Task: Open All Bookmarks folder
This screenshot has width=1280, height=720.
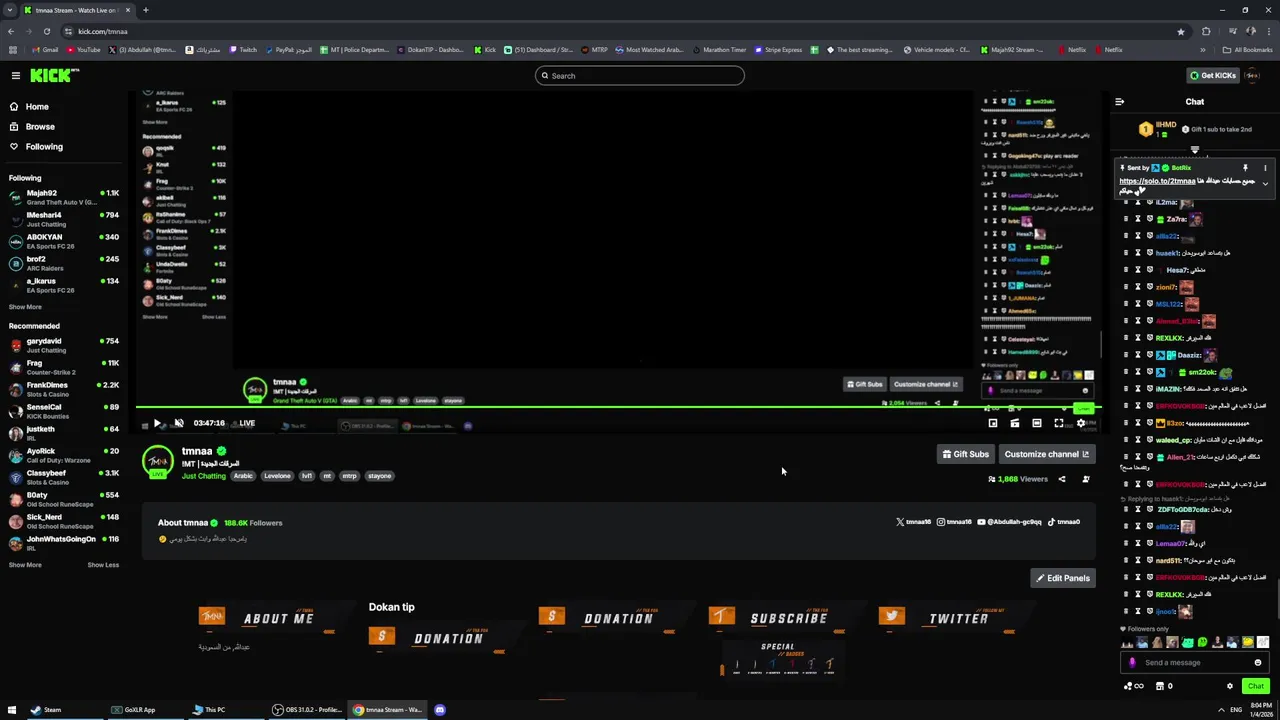Action: 1247,50
